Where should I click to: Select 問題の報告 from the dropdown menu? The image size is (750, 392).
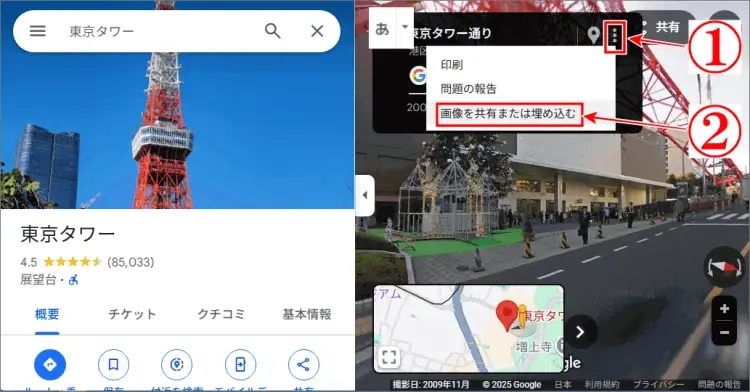(469, 89)
